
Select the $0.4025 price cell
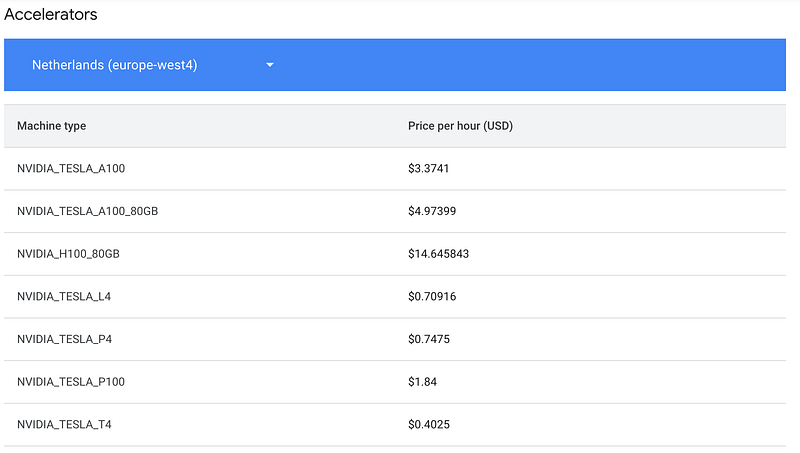[429, 425]
